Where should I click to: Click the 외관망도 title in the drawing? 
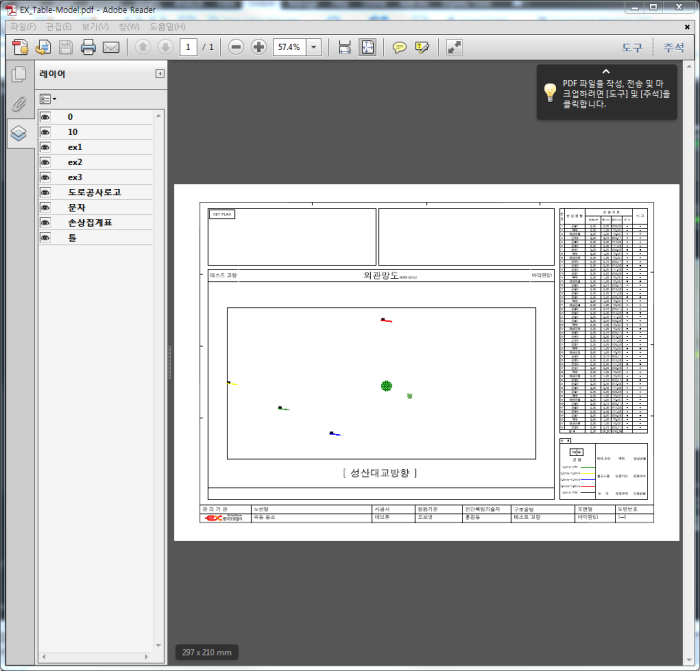click(381, 275)
